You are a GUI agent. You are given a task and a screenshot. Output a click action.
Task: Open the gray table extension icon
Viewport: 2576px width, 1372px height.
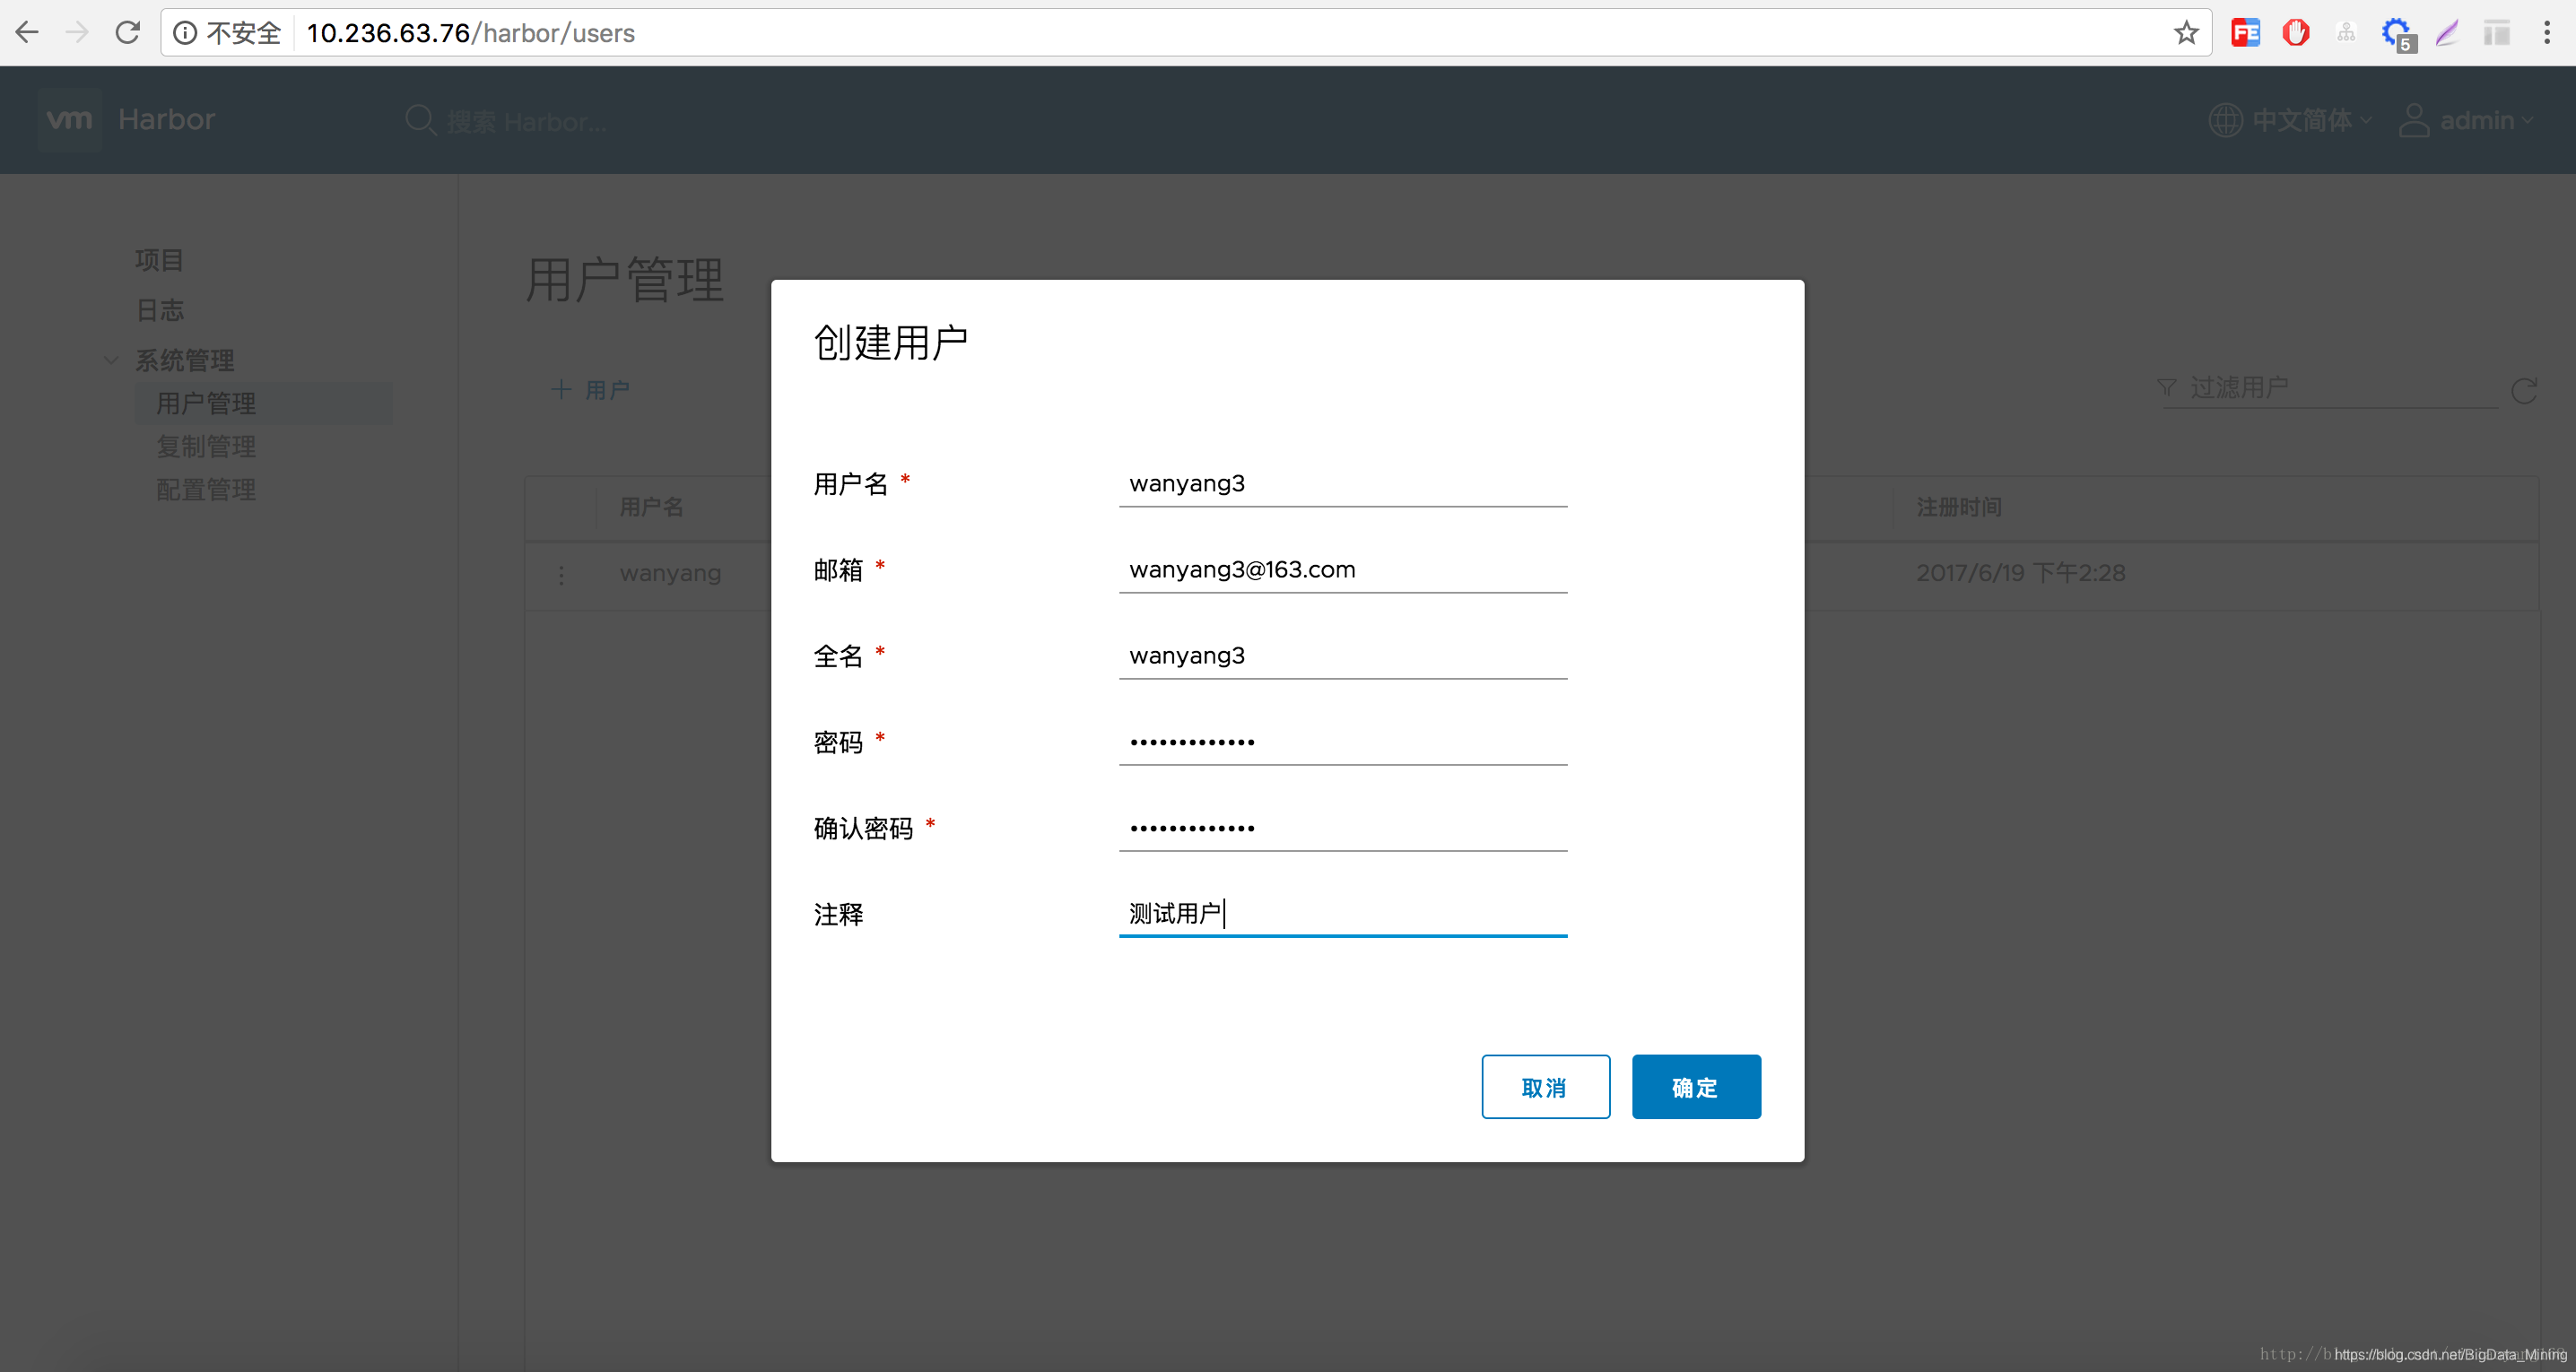2497,33
